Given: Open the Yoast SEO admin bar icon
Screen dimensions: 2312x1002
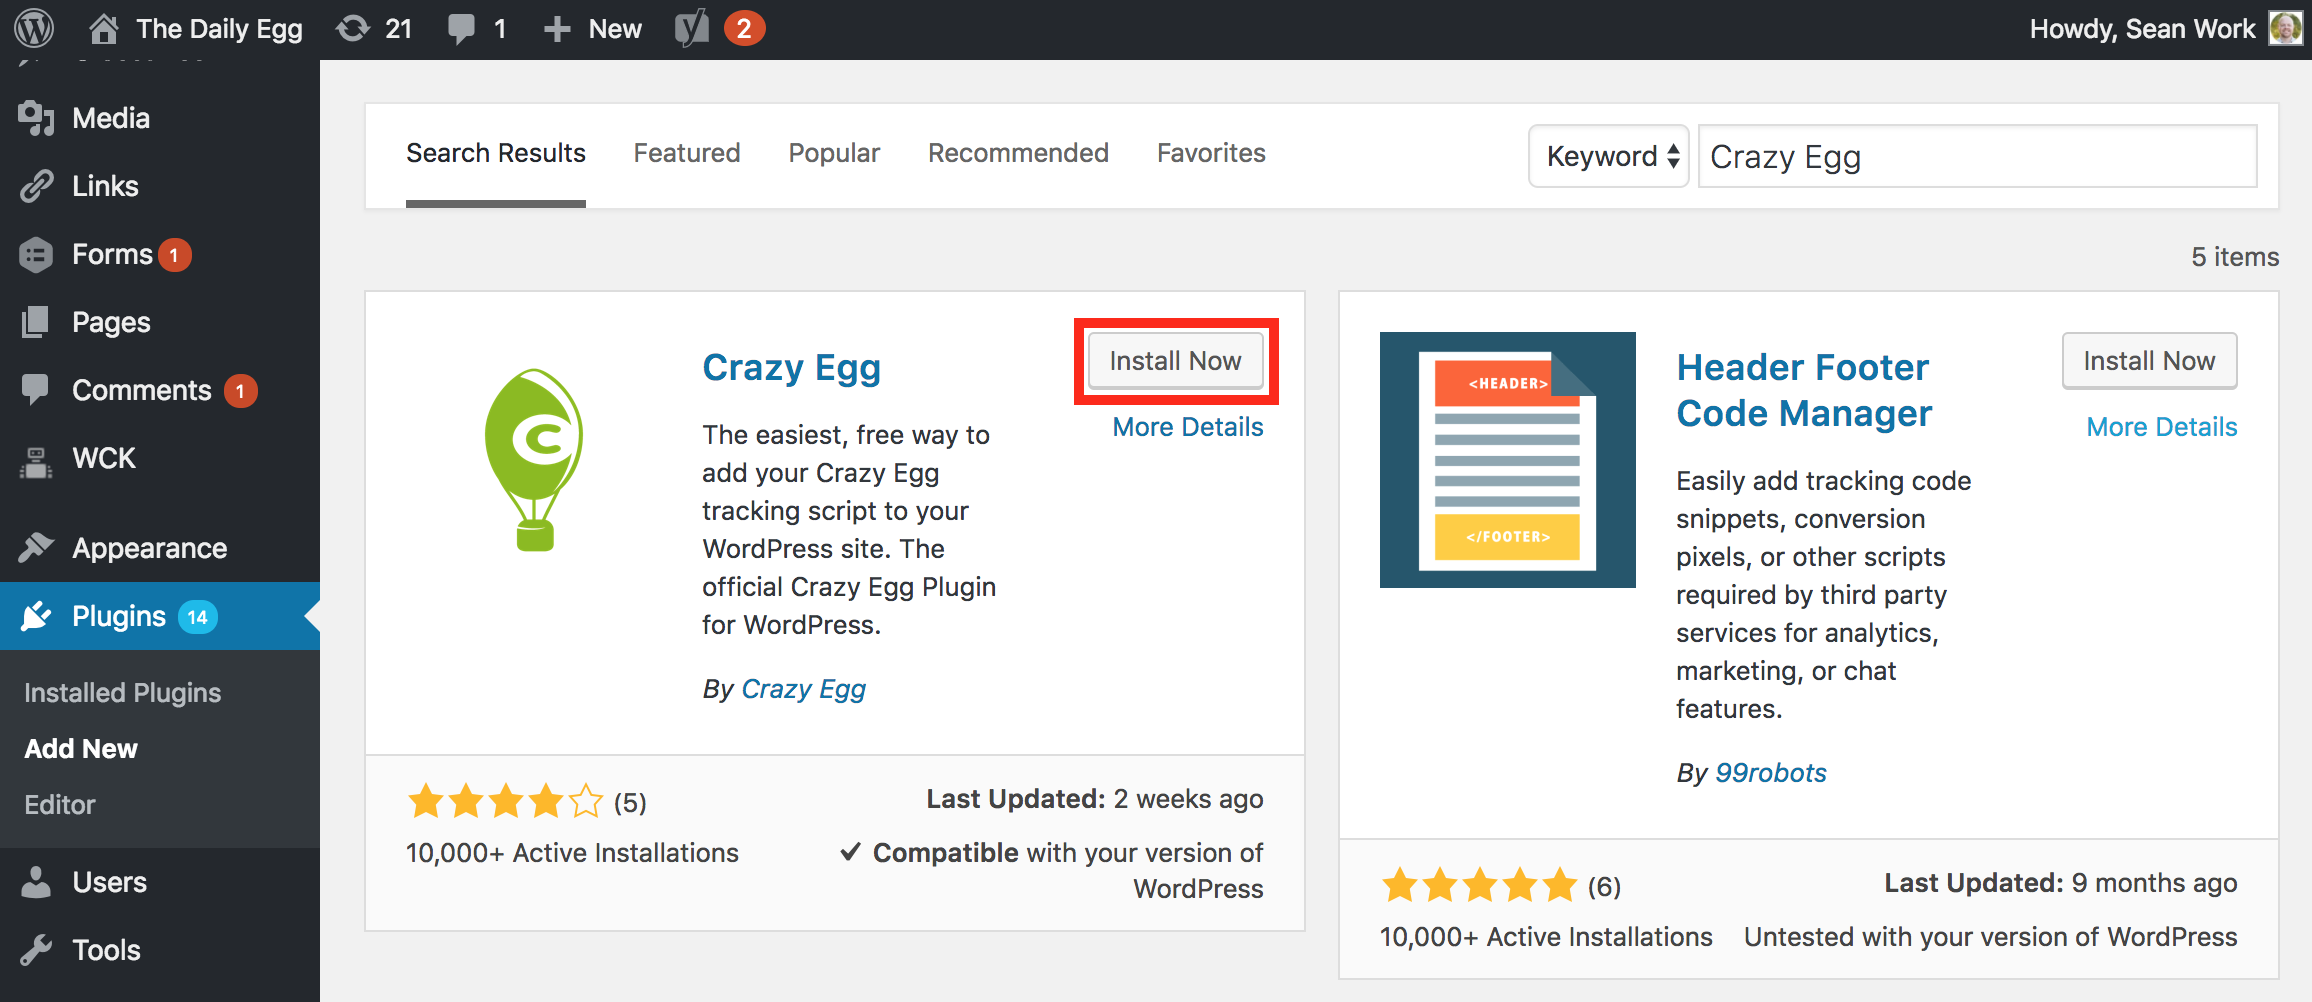Looking at the screenshot, I should click(692, 29).
